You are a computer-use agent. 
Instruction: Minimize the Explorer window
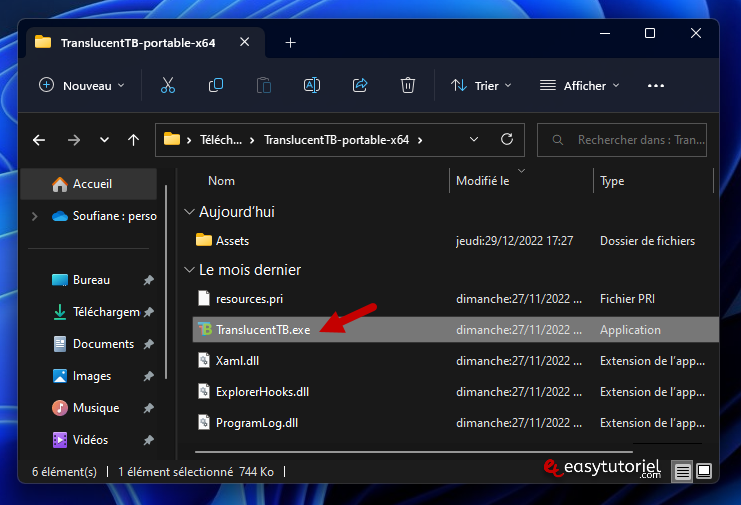pos(605,33)
